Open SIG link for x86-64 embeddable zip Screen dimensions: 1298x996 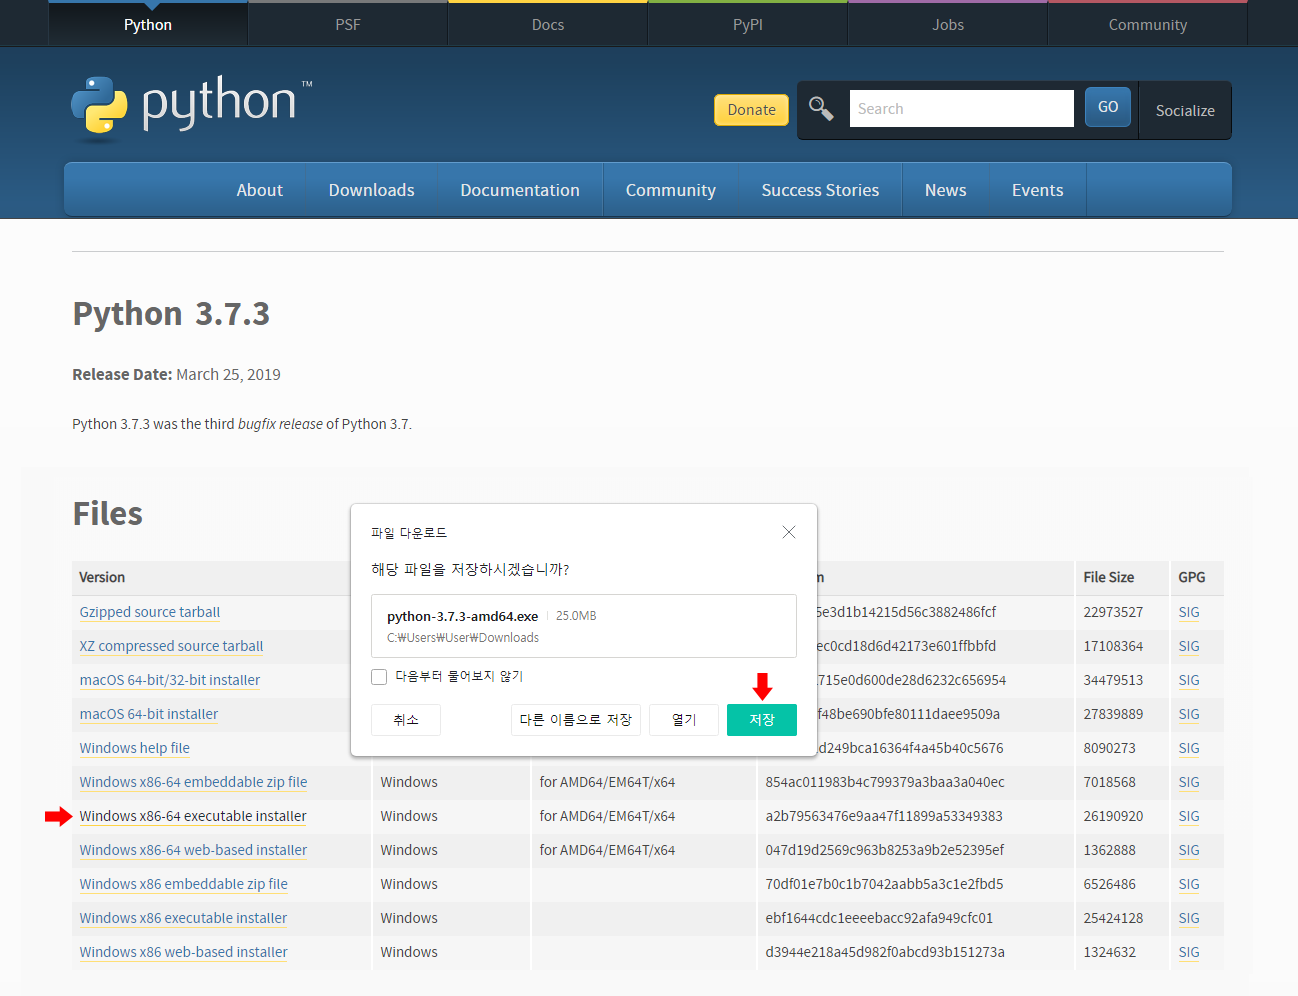coord(1188,782)
